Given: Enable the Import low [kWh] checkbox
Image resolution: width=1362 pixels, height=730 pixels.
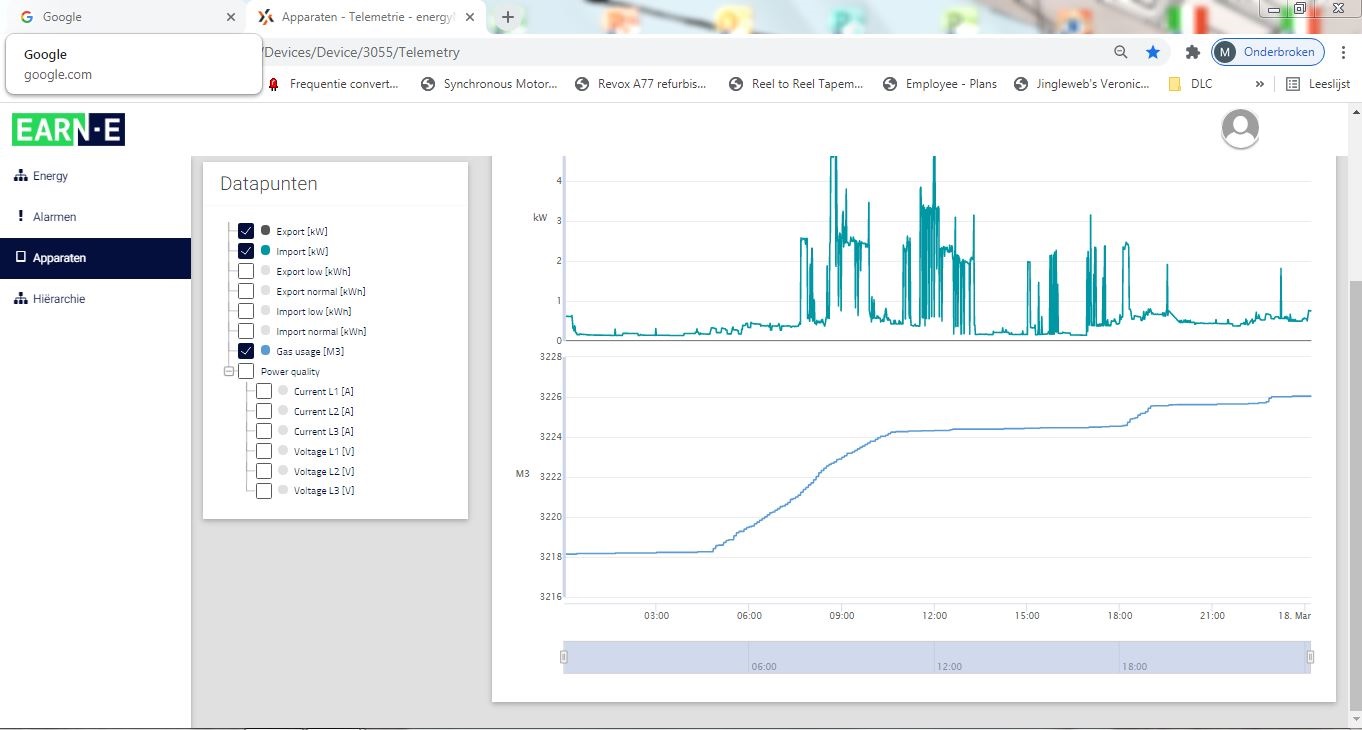Looking at the screenshot, I should (x=246, y=311).
